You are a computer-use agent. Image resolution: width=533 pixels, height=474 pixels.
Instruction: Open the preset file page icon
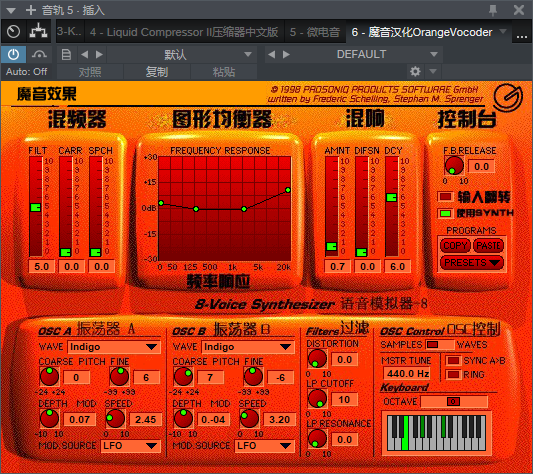coord(66,54)
